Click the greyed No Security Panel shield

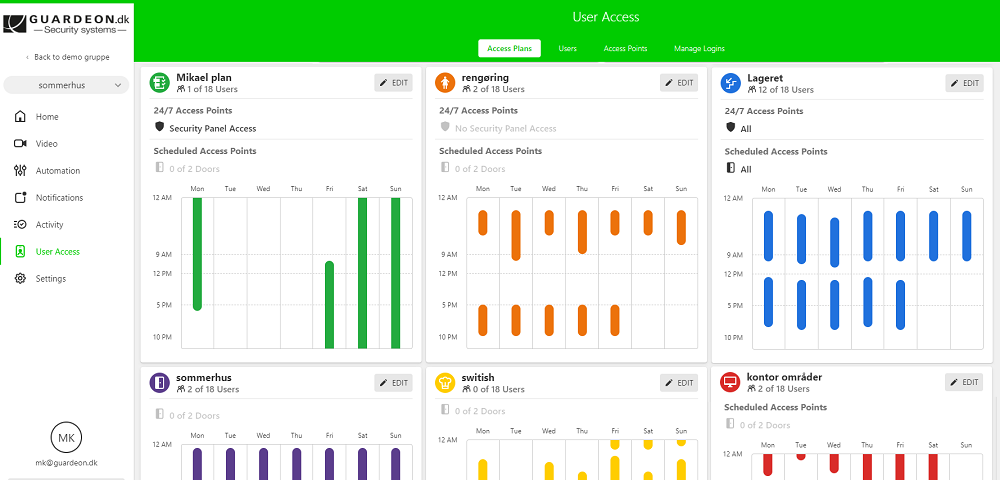(445, 127)
